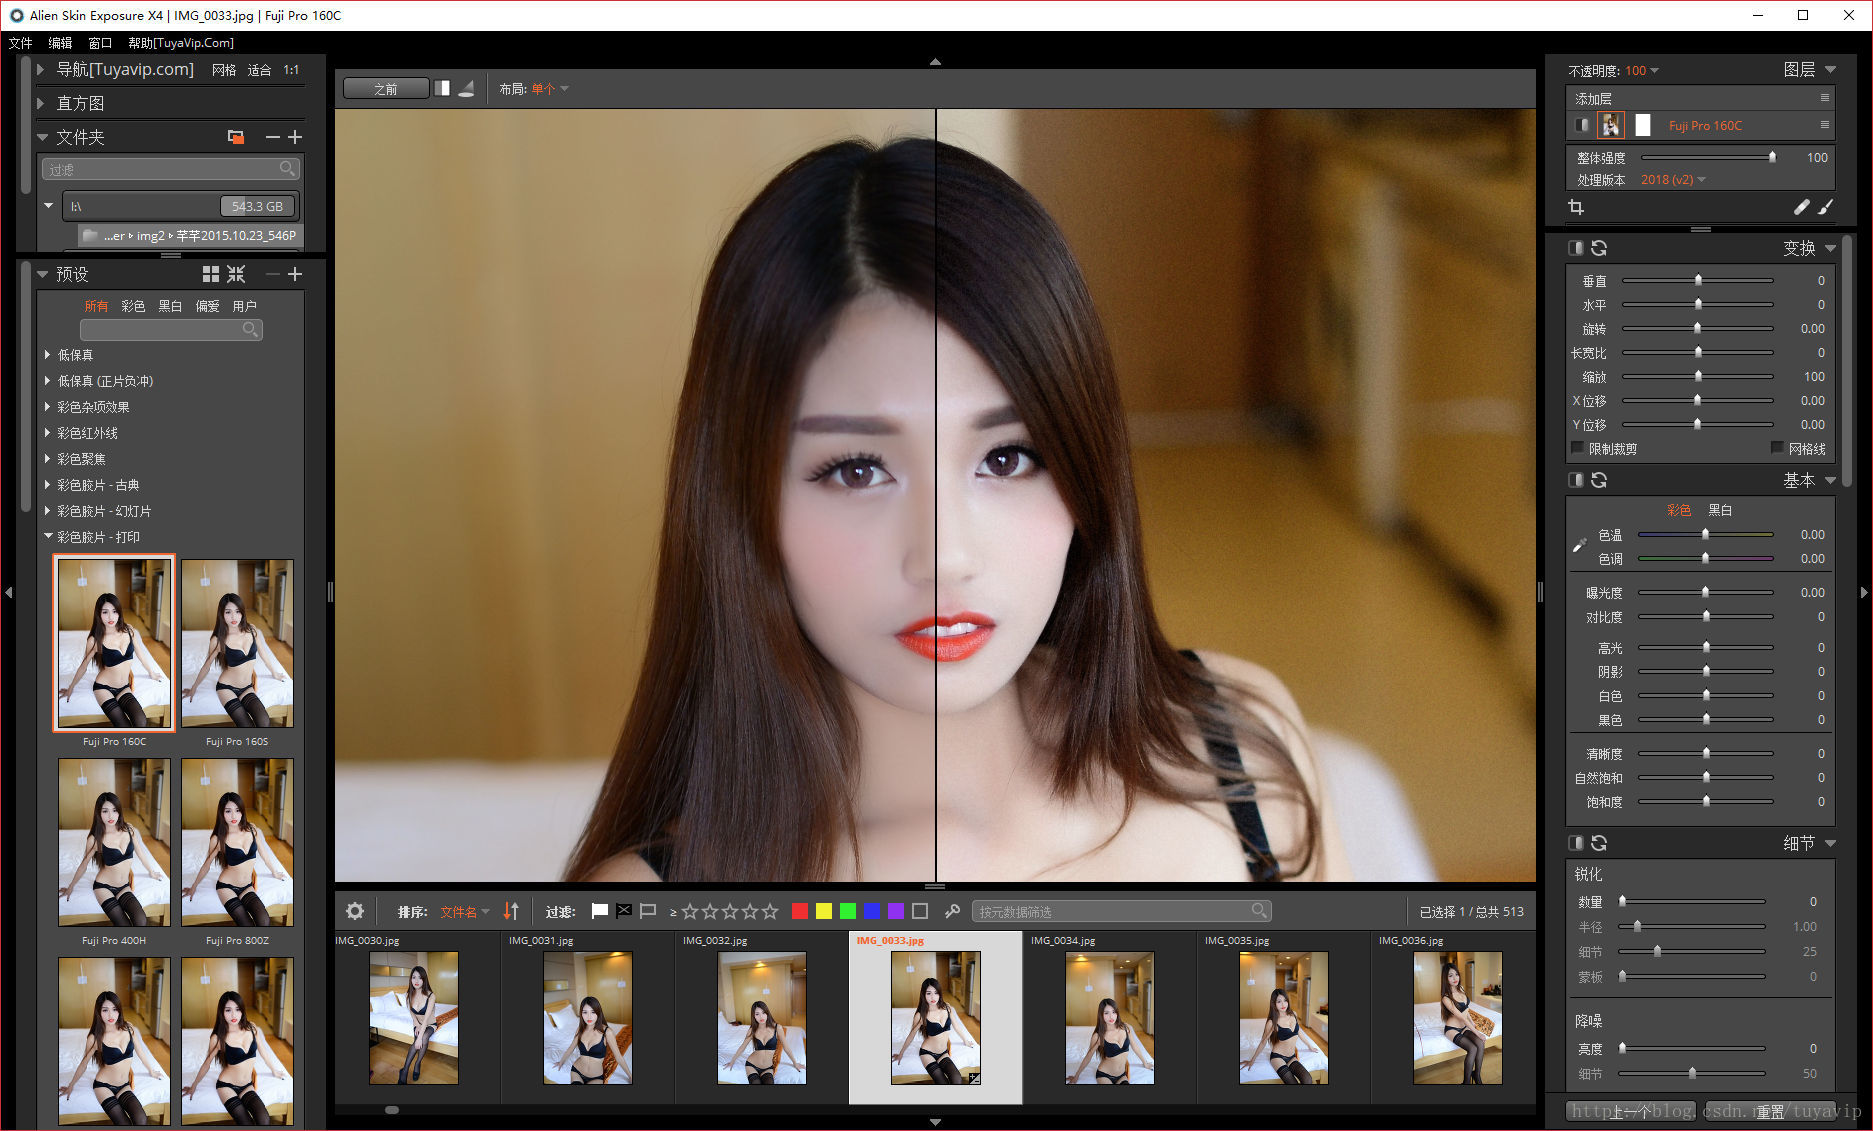
Task: Toggle the 变换 panel on/off switch
Action: (1576, 248)
